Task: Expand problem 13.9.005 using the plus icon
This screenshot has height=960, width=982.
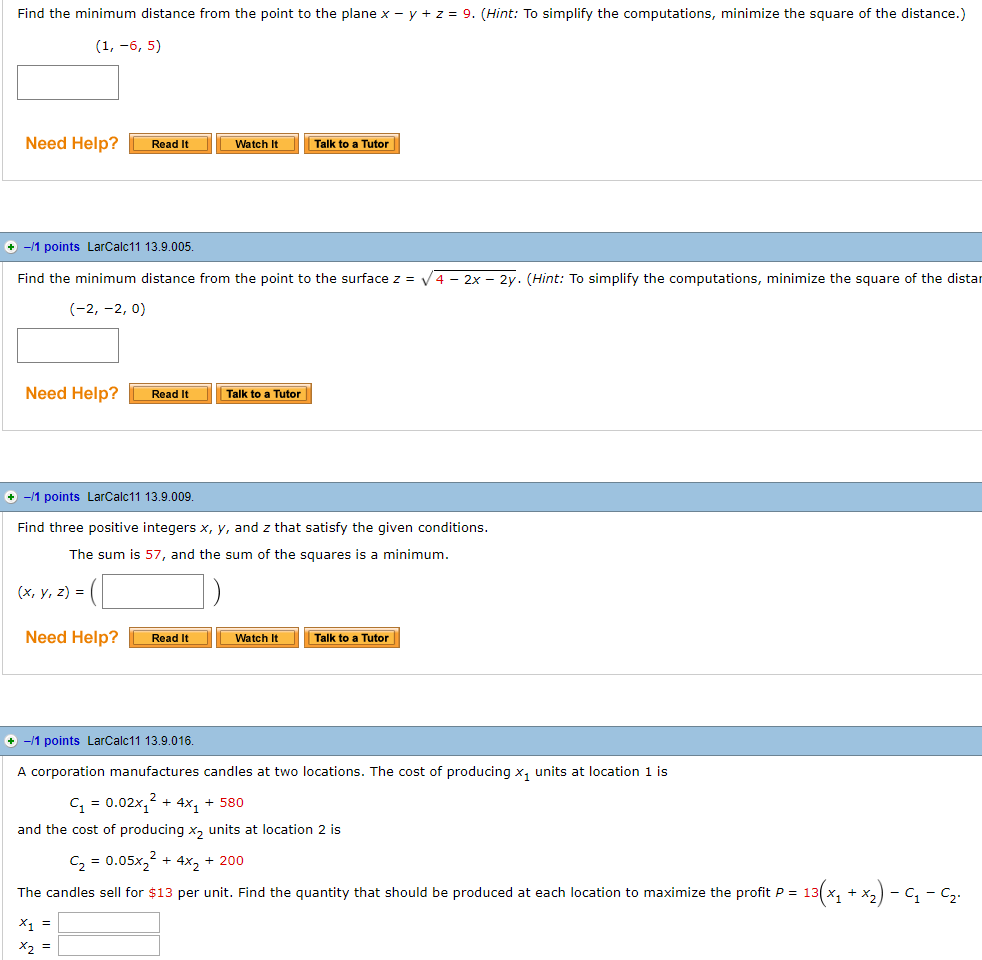Action: 10,246
